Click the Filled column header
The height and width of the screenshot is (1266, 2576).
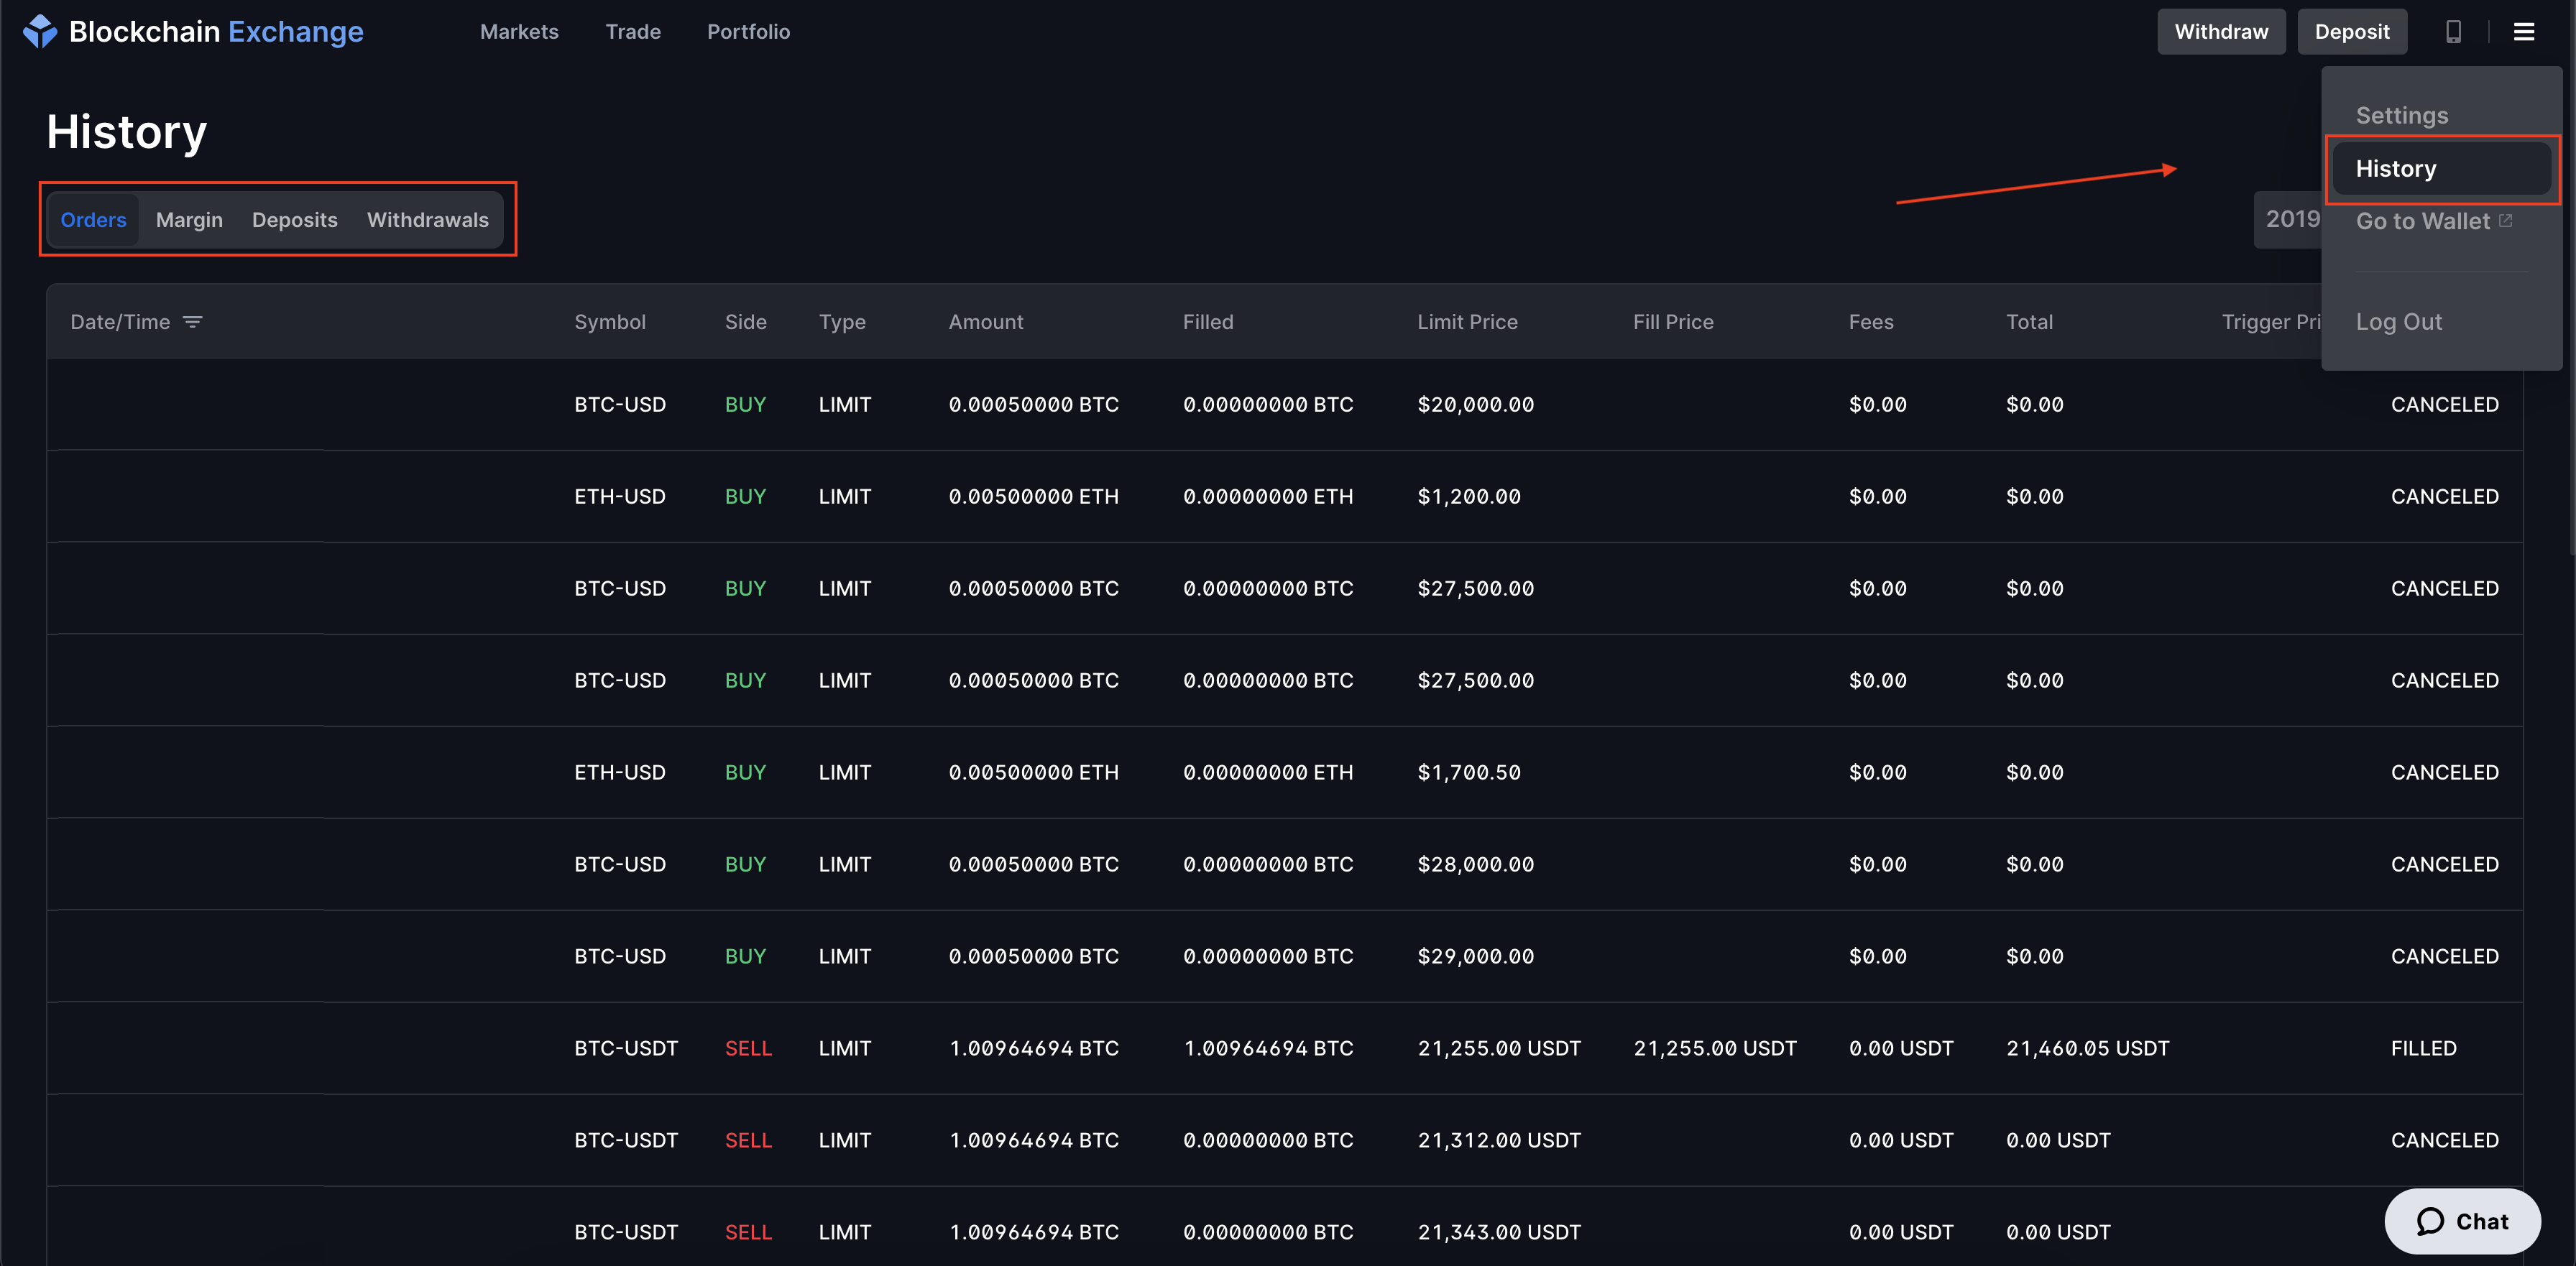tap(1208, 322)
